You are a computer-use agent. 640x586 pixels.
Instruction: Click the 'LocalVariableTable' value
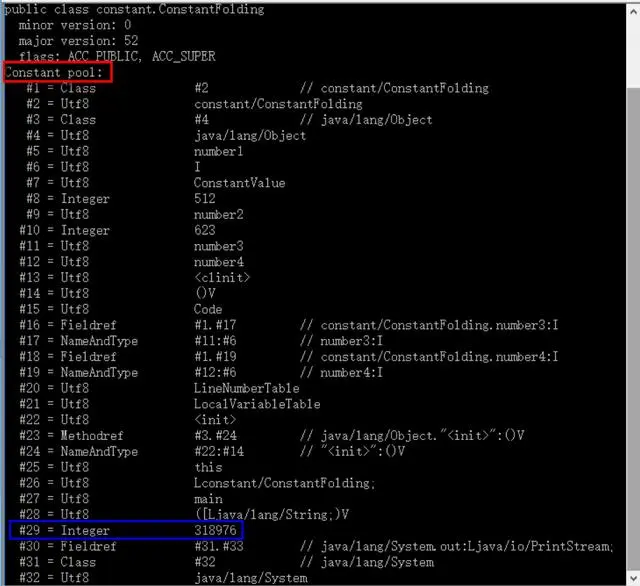coord(257,404)
